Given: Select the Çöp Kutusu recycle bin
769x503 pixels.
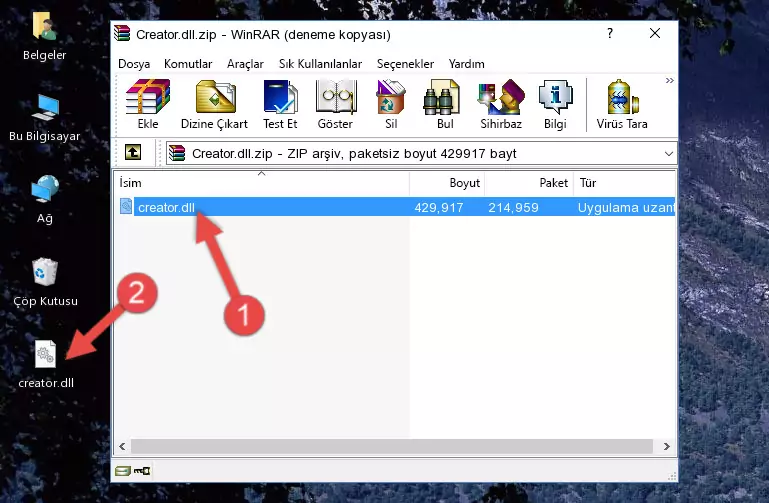Looking at the screenshot, I should [45, 282].
